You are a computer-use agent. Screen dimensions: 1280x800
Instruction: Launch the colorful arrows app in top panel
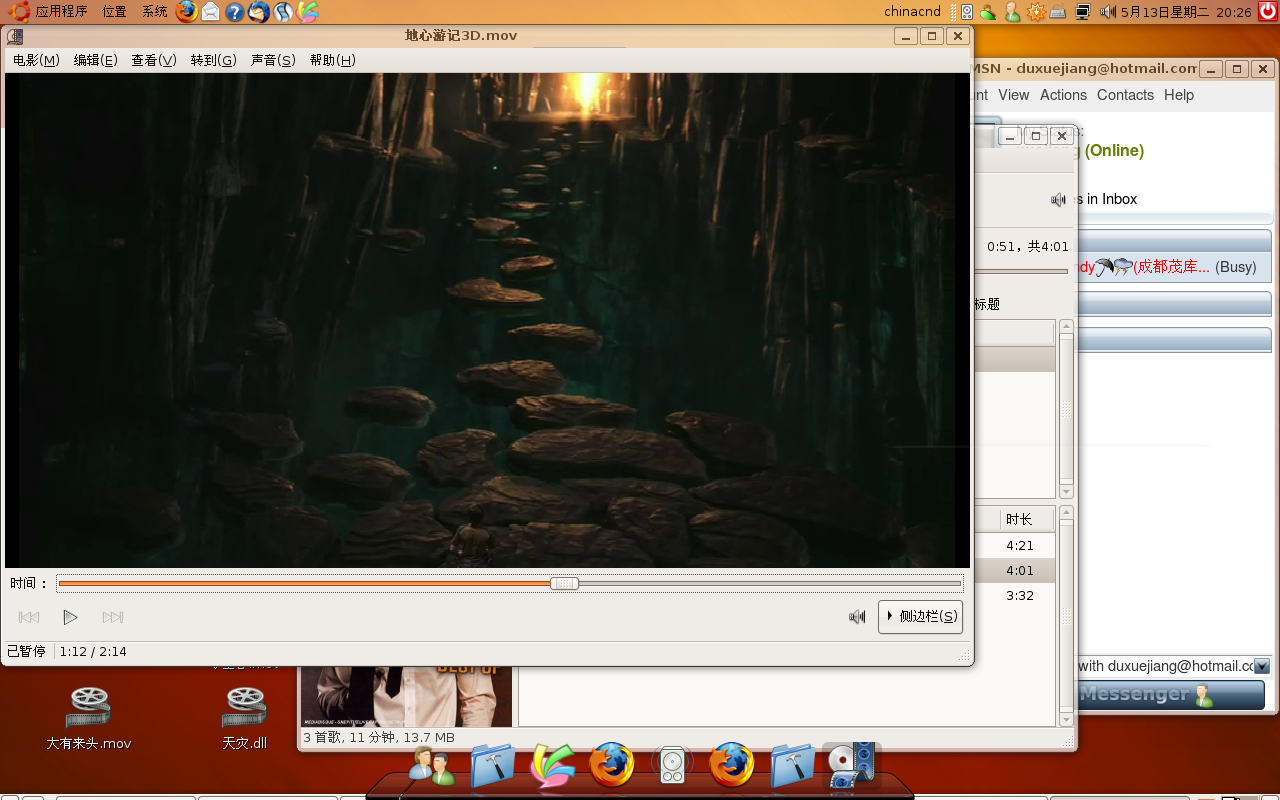pyautogui.click(x=308, y=12)
